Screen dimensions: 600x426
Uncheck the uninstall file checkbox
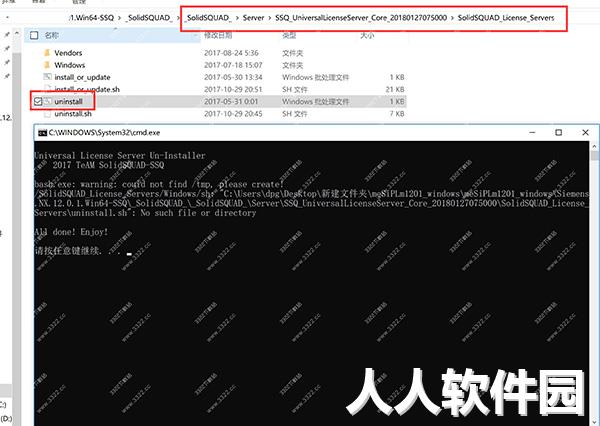38,101
